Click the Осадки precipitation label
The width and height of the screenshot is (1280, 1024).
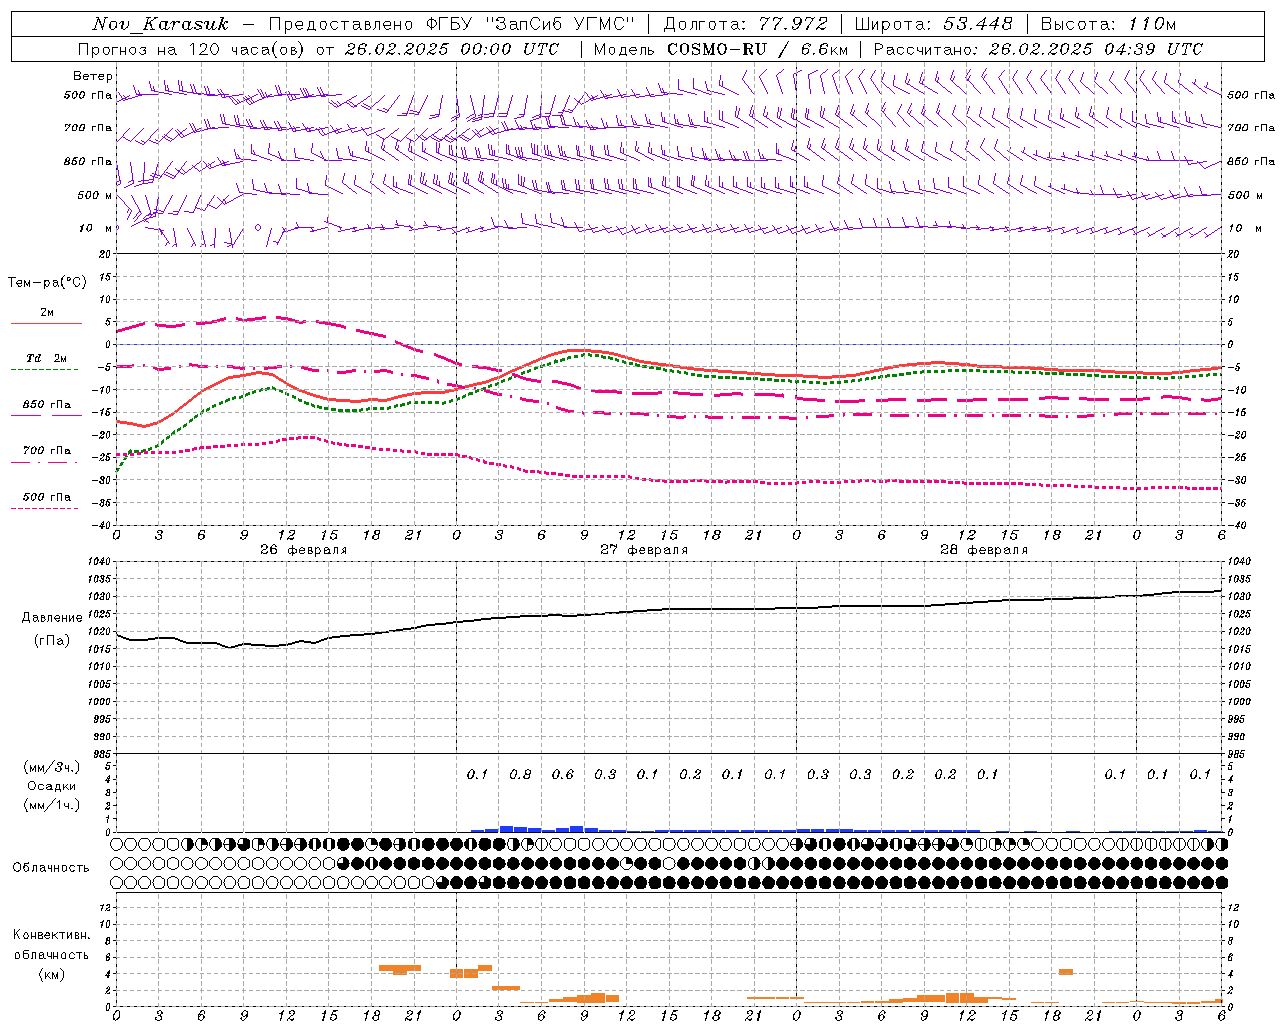[x=52, y=786]
